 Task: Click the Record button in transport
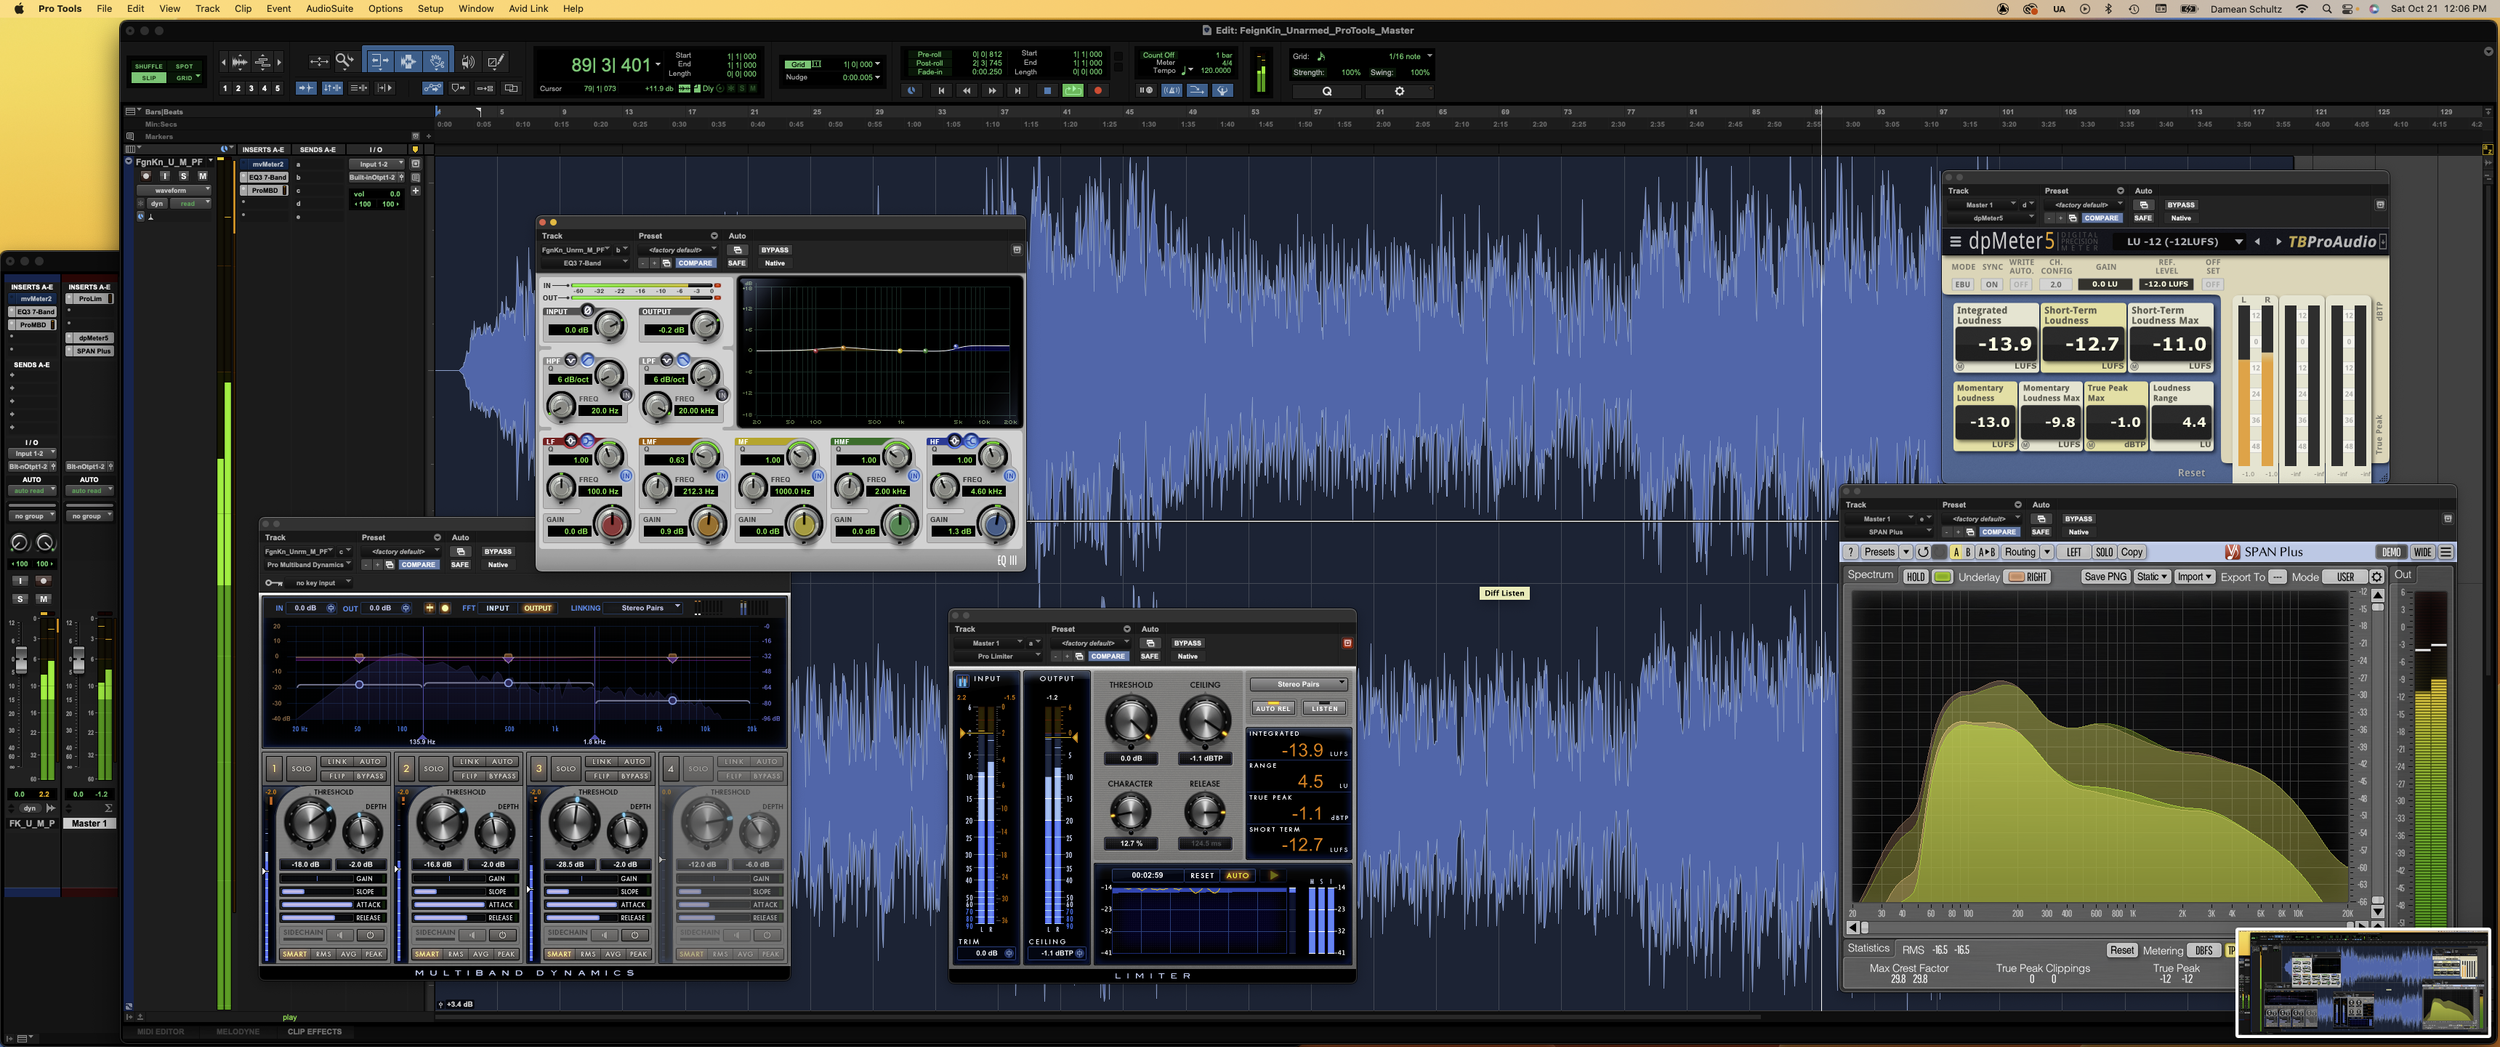[x=1098, y=90]
